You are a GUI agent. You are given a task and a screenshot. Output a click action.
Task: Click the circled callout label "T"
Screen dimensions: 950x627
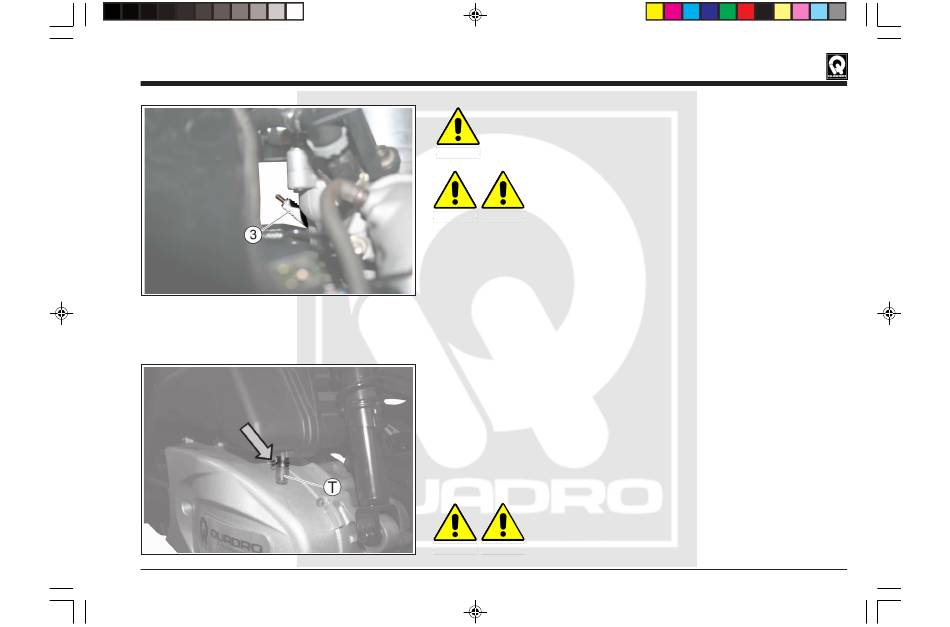(x=332, y=487)
